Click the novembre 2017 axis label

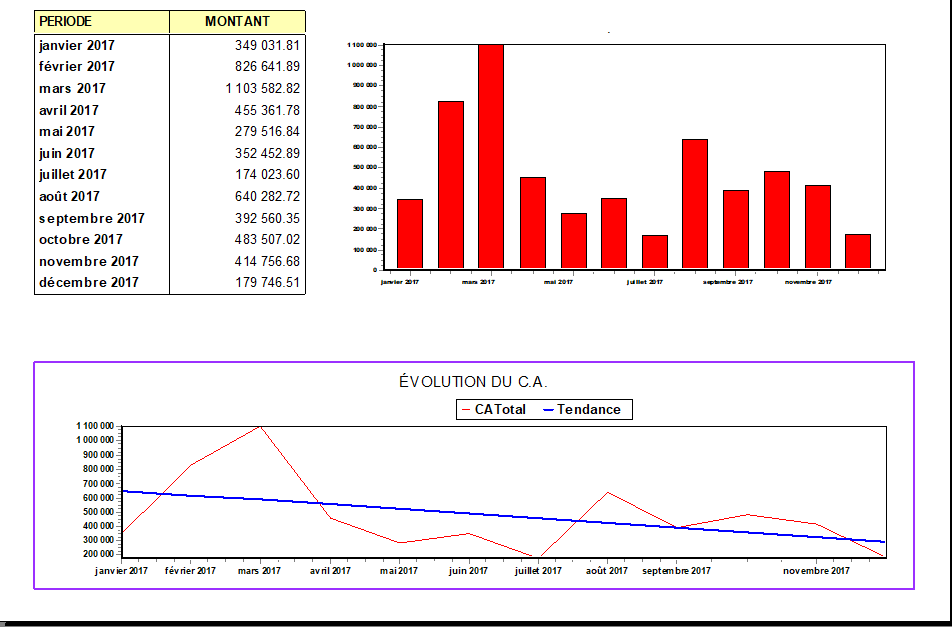(x=809, y=281)
